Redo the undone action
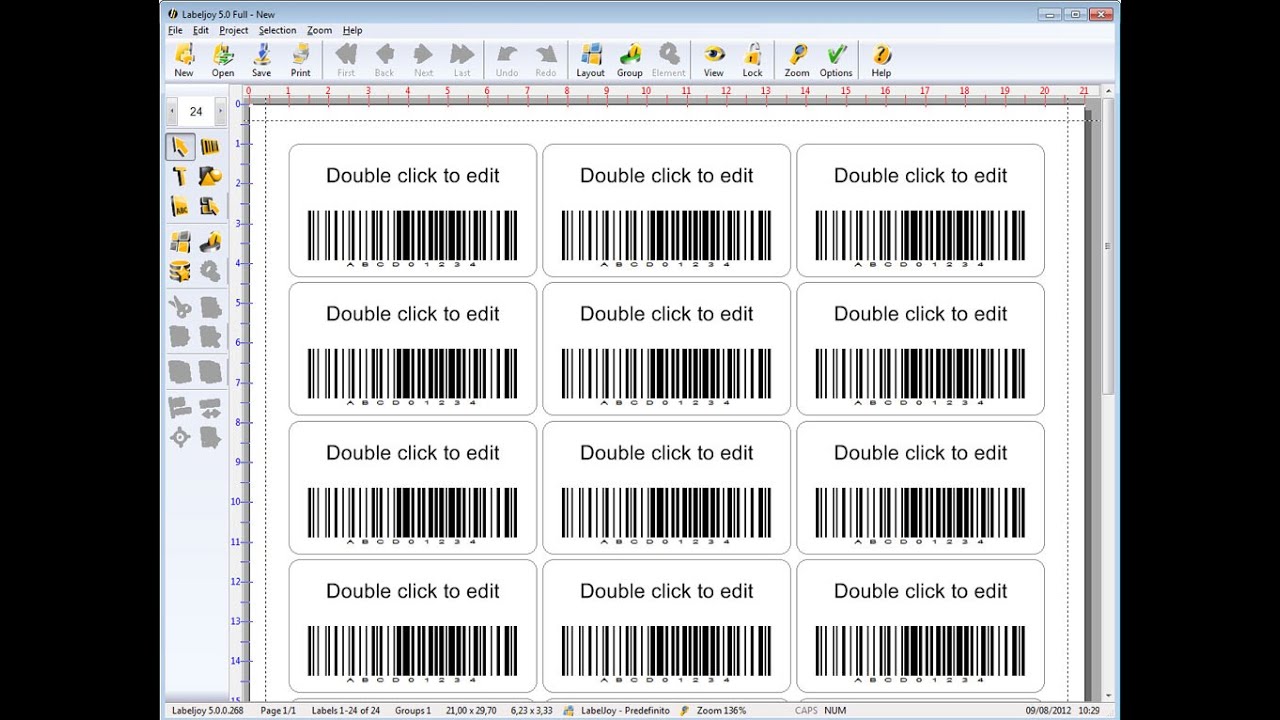This screenshot has height=720, width=1280. [546, 60]
